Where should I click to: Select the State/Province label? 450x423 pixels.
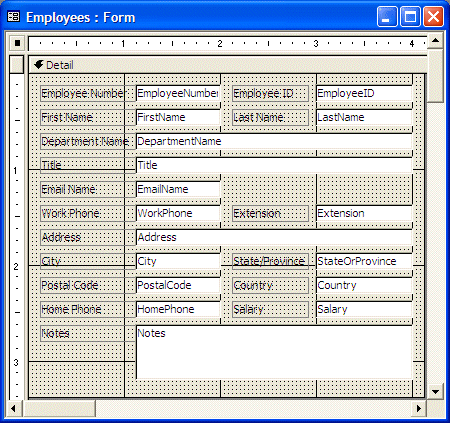click(x=270, y=261)
